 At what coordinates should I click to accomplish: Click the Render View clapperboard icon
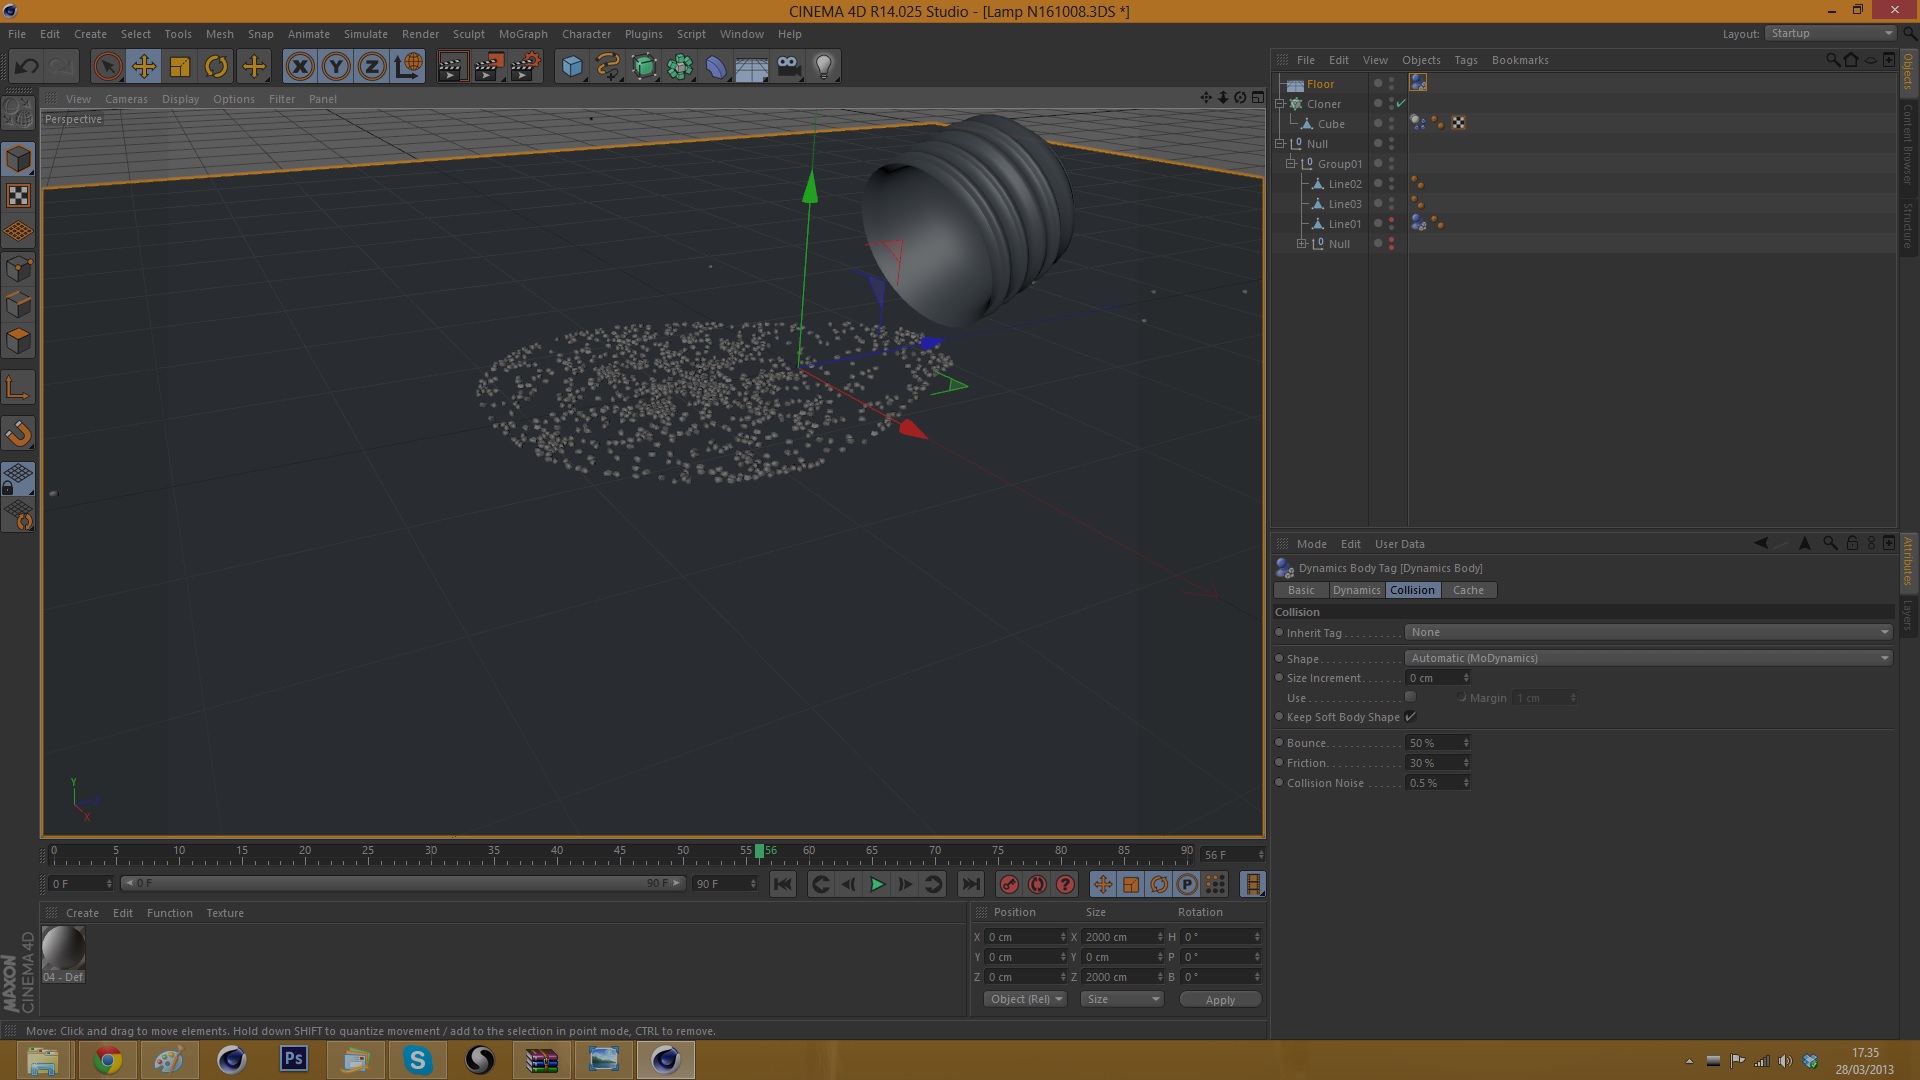click(451, 67)
